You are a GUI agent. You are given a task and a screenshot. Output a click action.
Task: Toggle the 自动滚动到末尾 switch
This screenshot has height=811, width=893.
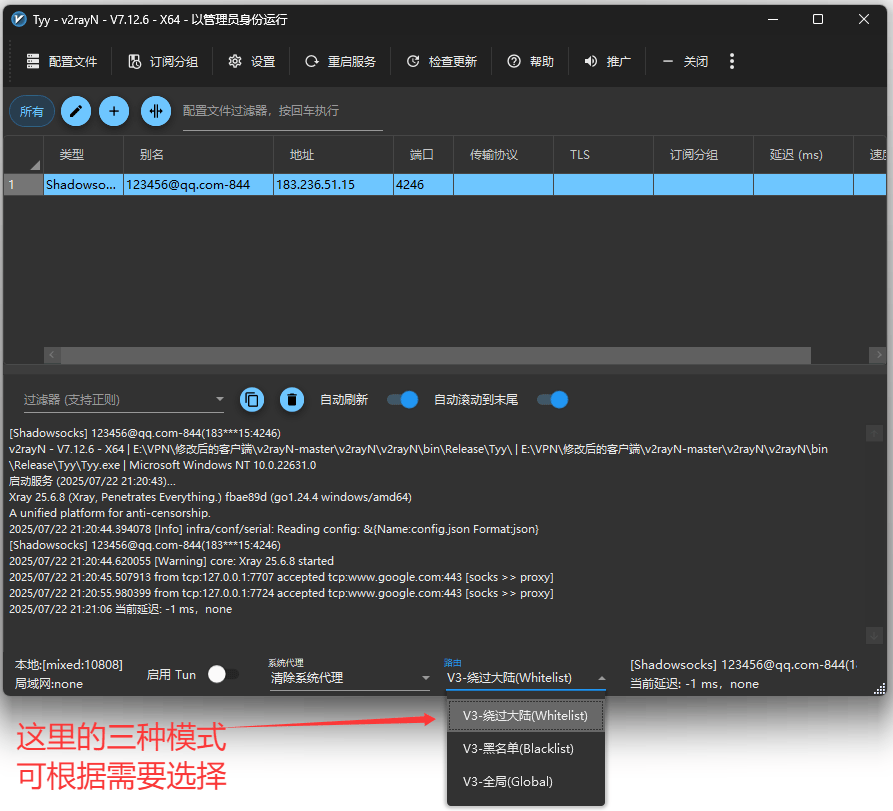[x=552, y=400]
